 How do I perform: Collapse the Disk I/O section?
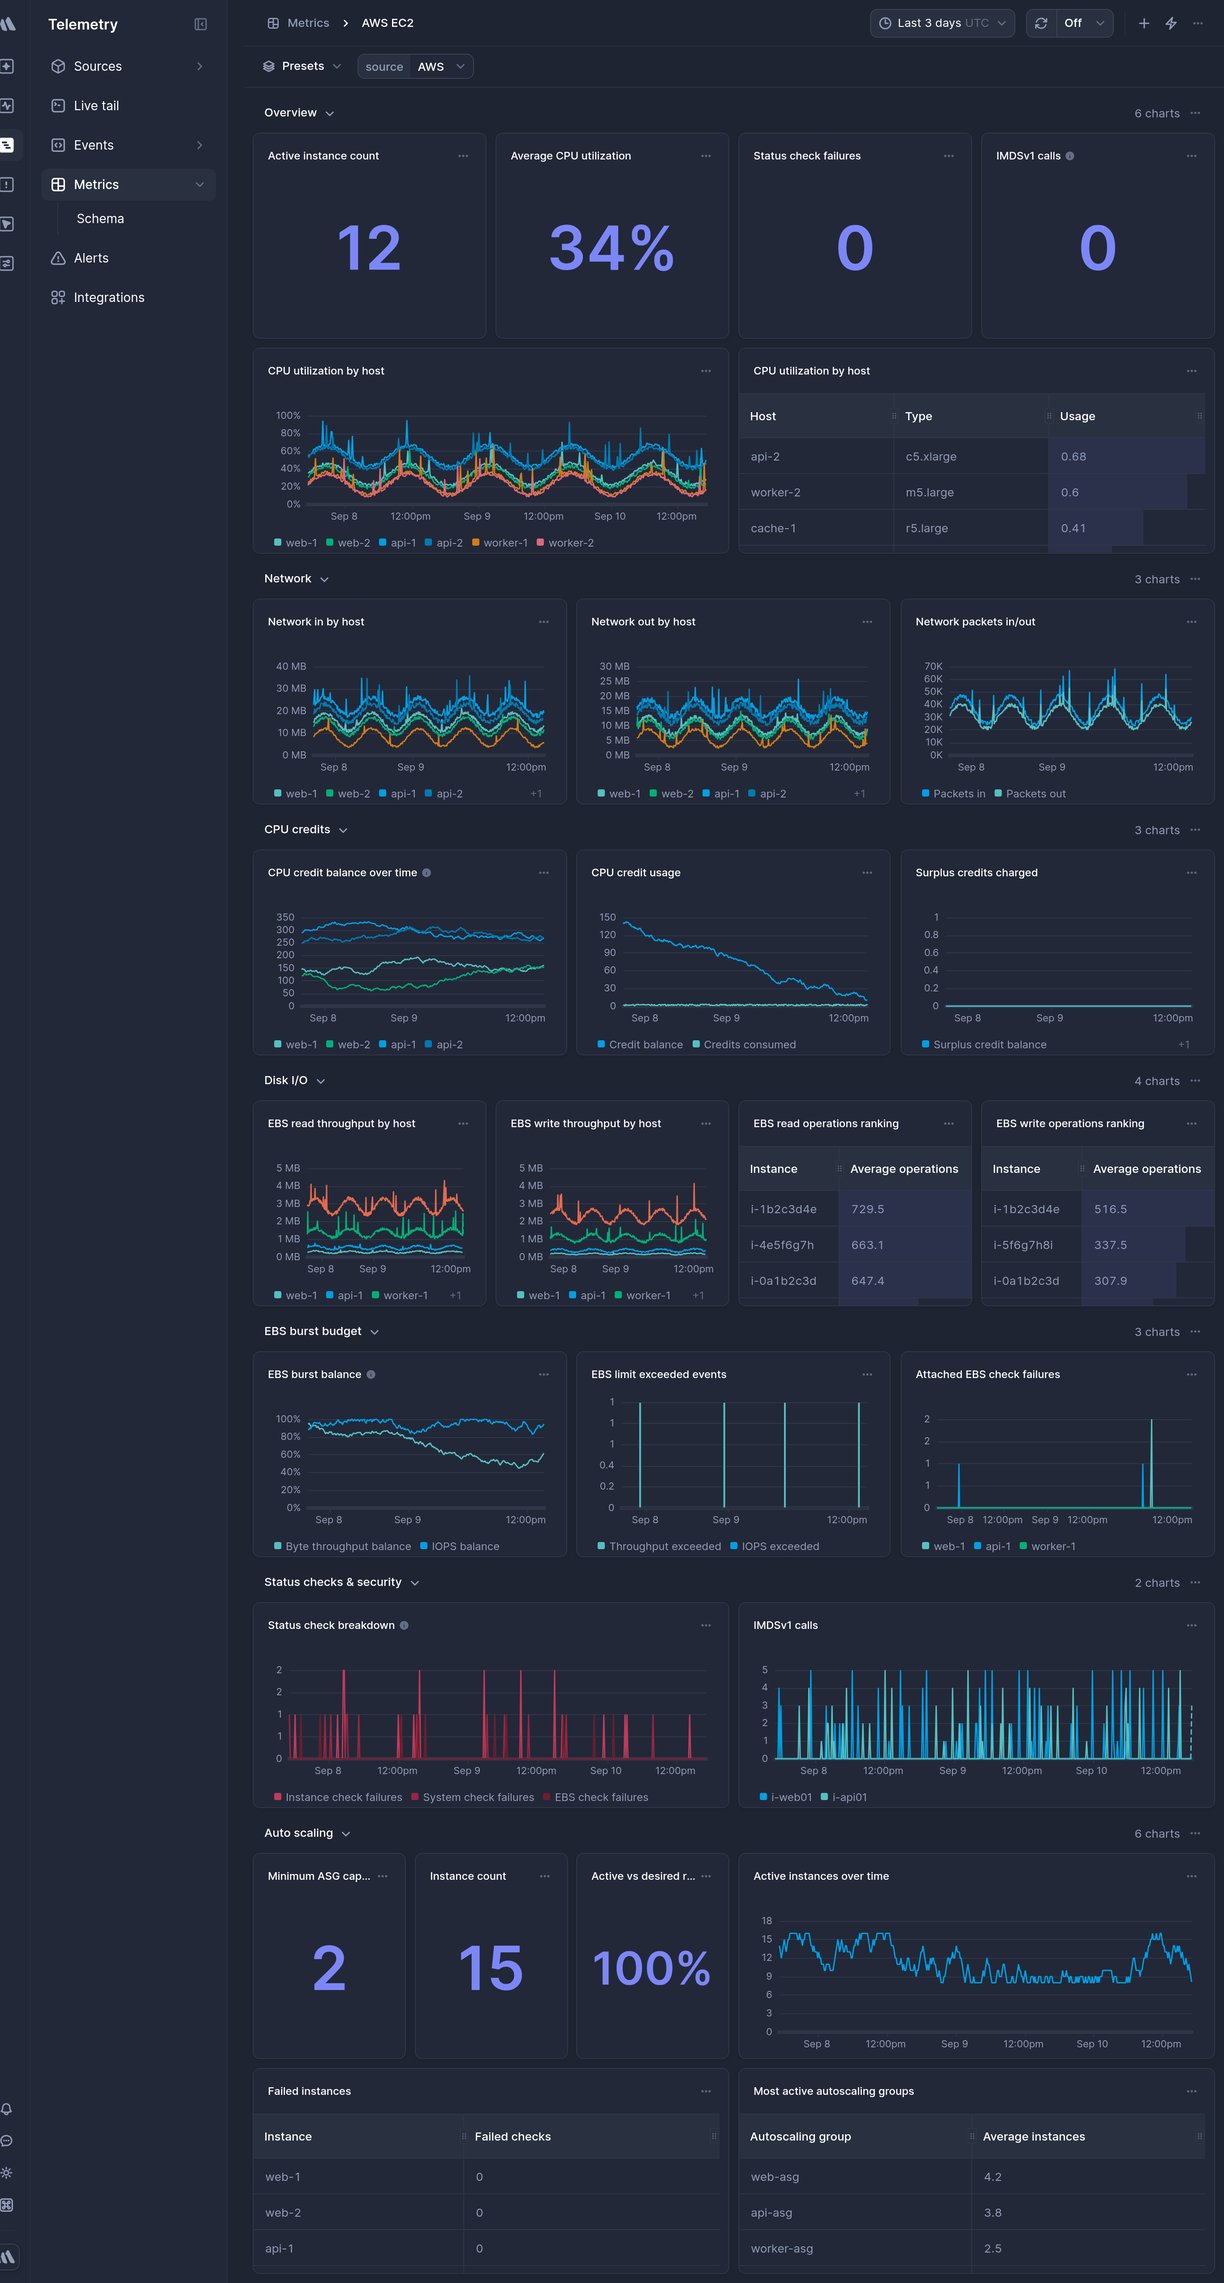tap(294, 1081)
